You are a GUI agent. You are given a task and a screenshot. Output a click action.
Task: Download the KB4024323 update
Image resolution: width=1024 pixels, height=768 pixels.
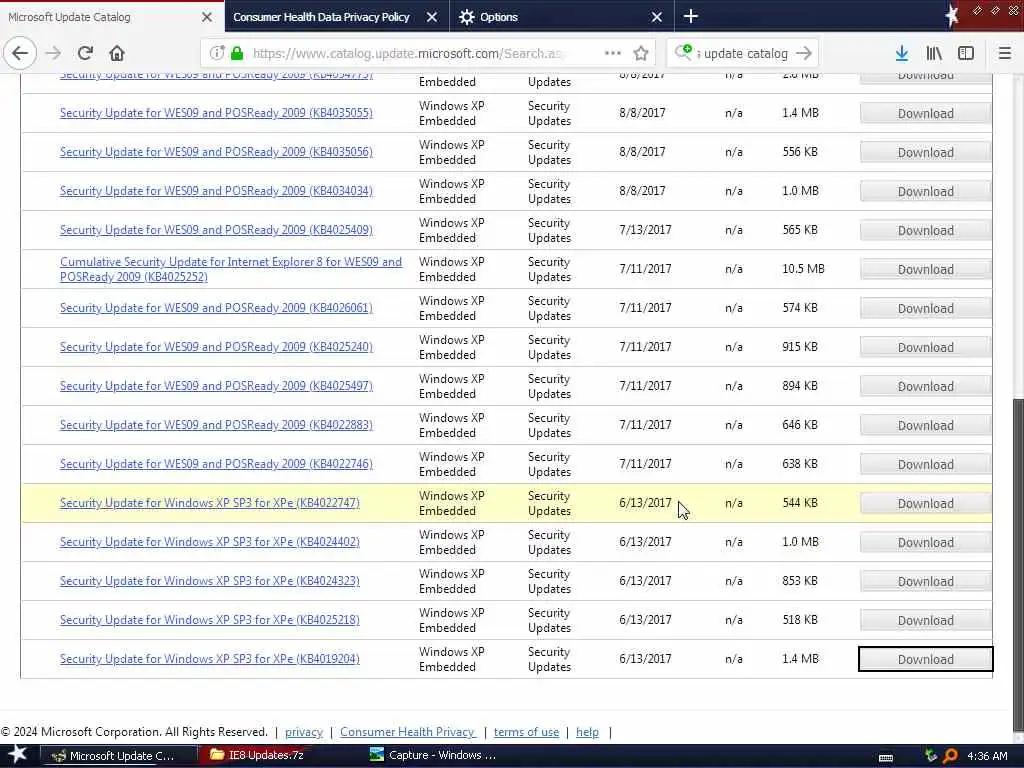(925, 581)
